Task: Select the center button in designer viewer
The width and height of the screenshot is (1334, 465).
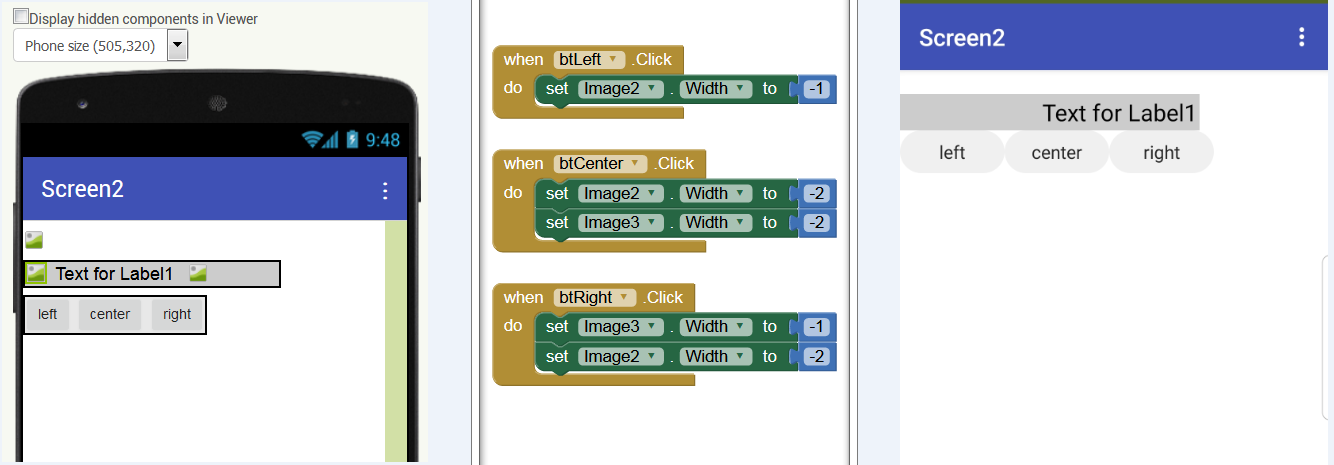Action: coord(110,314)
